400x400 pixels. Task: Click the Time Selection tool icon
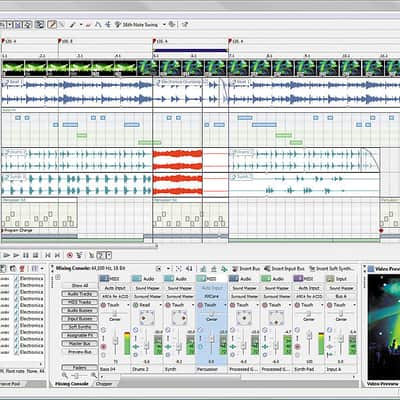[x=108, y=24]
